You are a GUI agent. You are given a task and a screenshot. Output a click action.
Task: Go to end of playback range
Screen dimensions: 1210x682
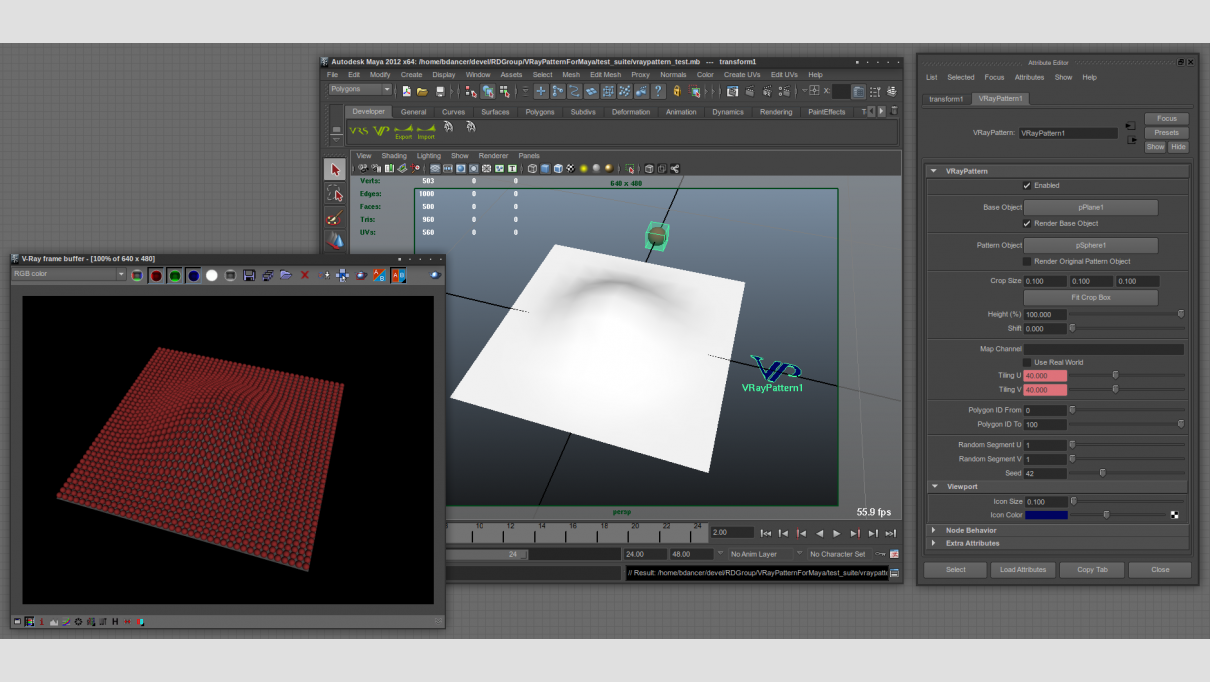(x=890, y=533)
